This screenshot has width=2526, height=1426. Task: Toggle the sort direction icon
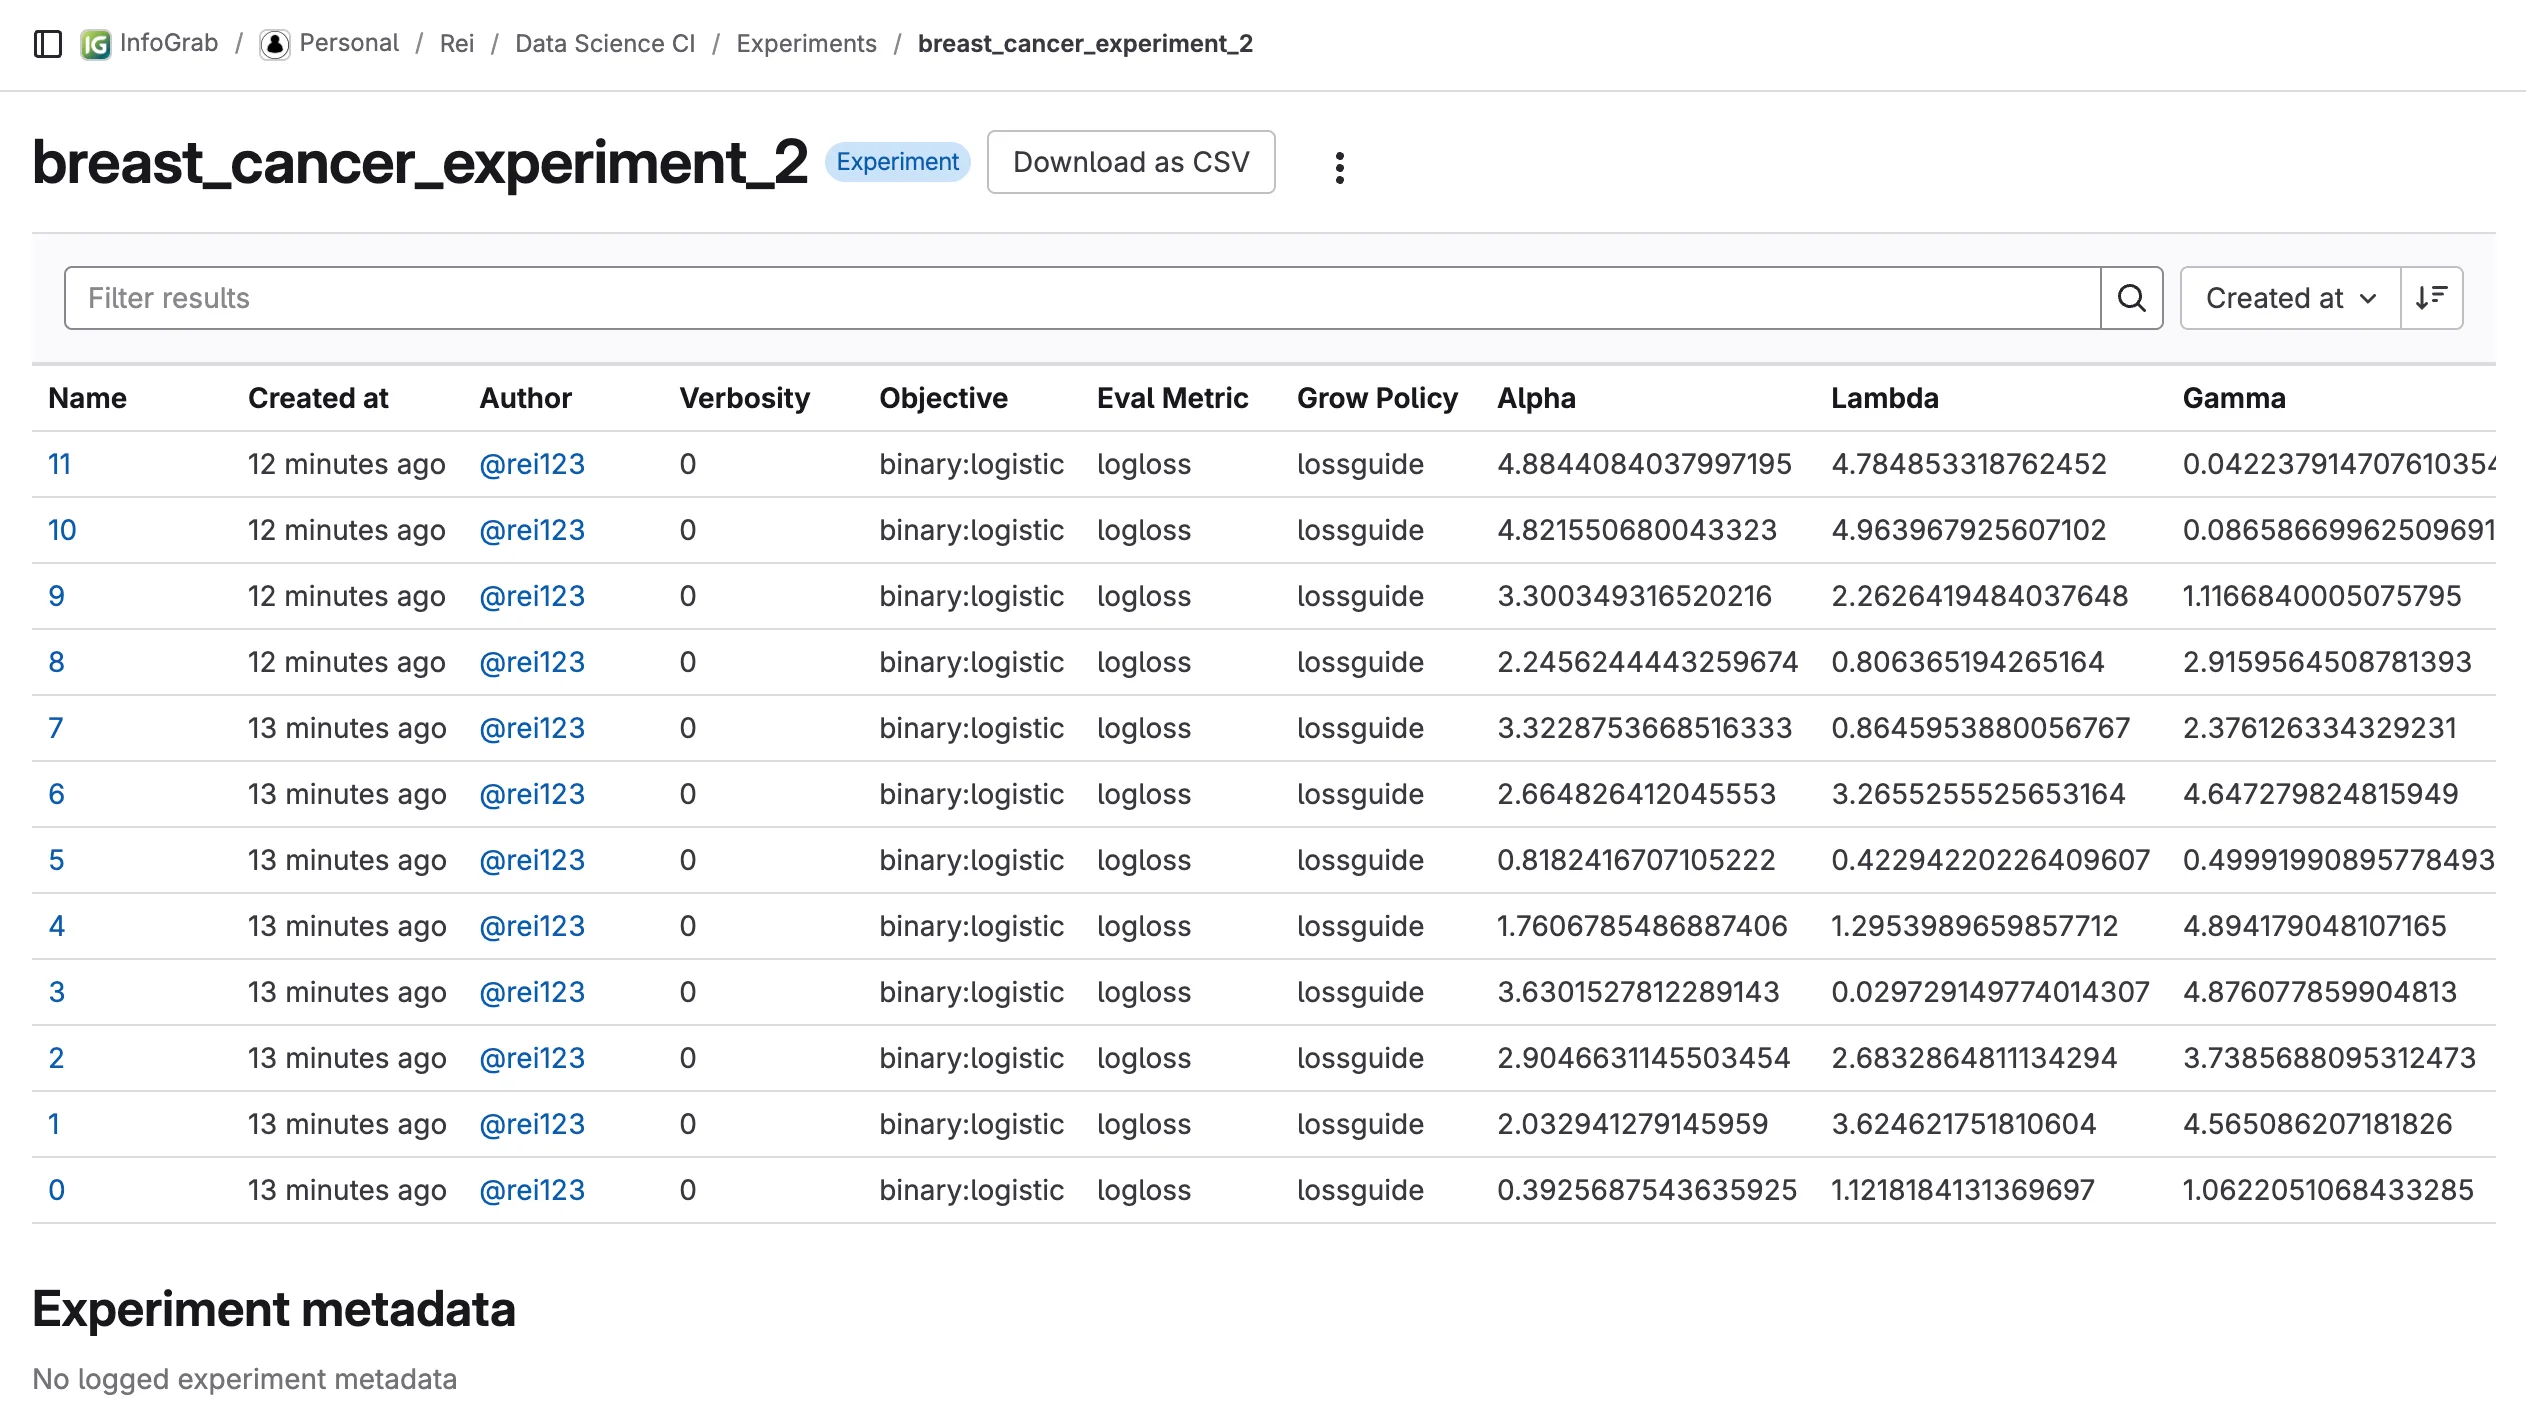2431,297
